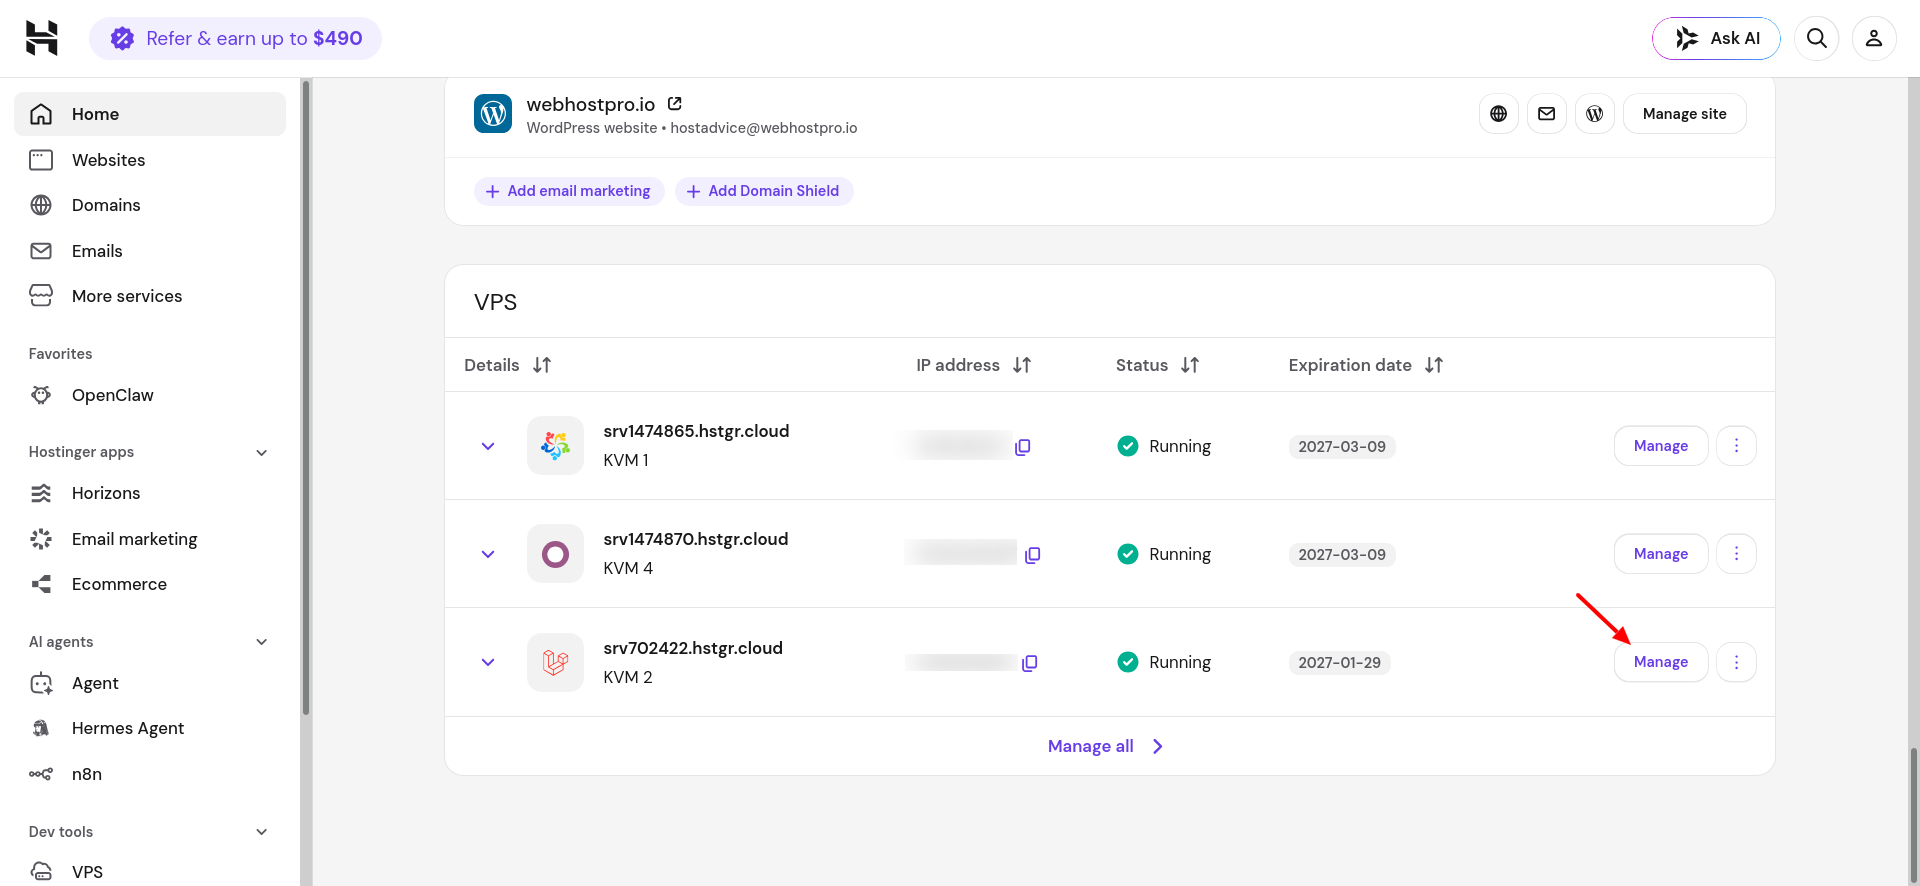Click the srv702422.hstgr.cloud Laravel thumbnail
The image size is (1920, 886).
pyautogui.click(x=555, y=662)
